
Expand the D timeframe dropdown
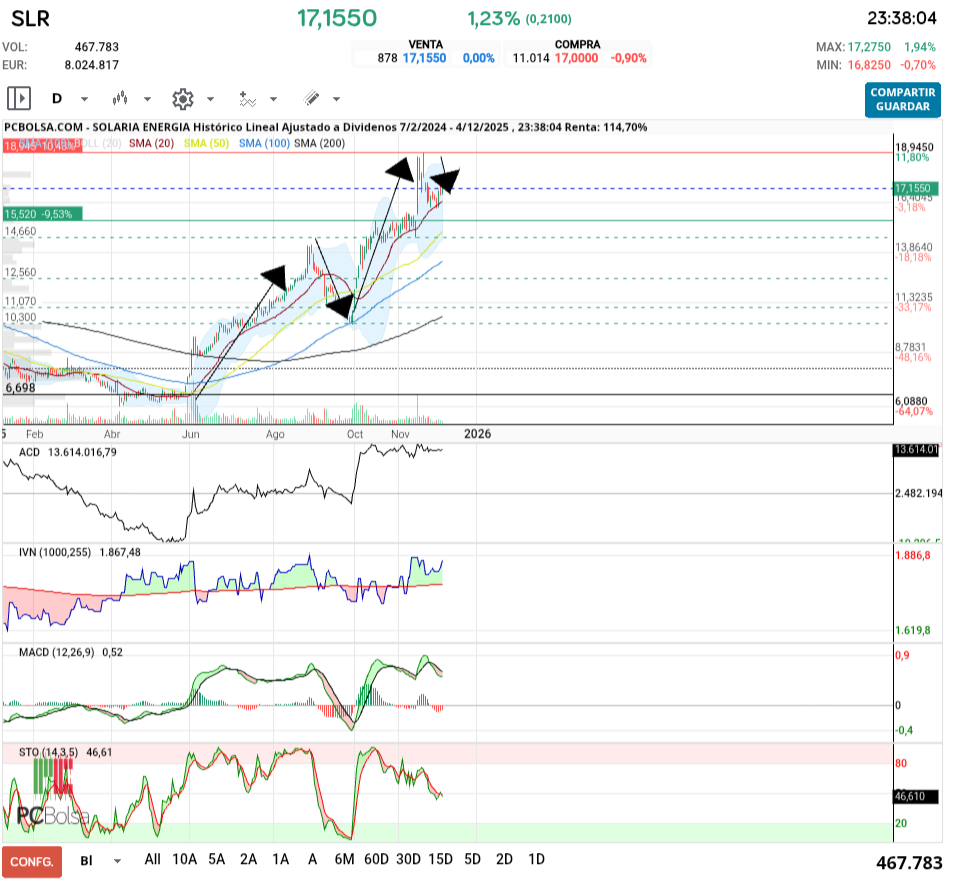point(84,99)
